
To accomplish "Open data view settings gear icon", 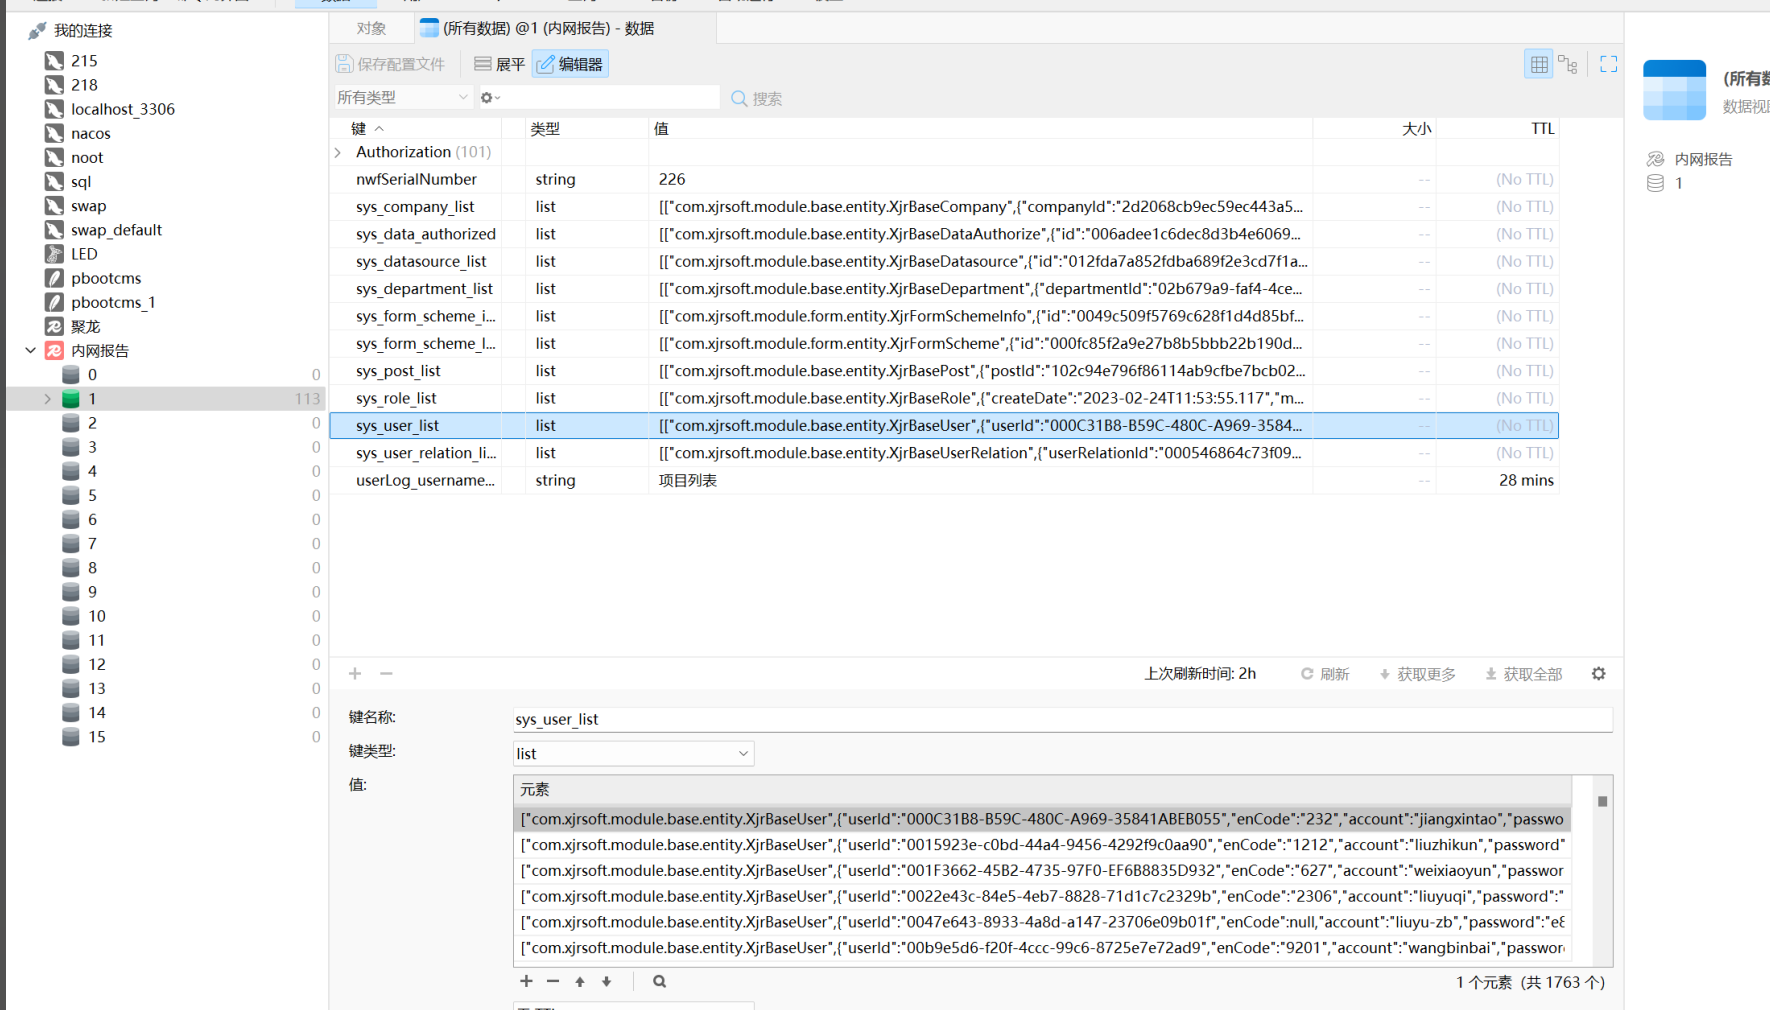I will coord(1599,673).
